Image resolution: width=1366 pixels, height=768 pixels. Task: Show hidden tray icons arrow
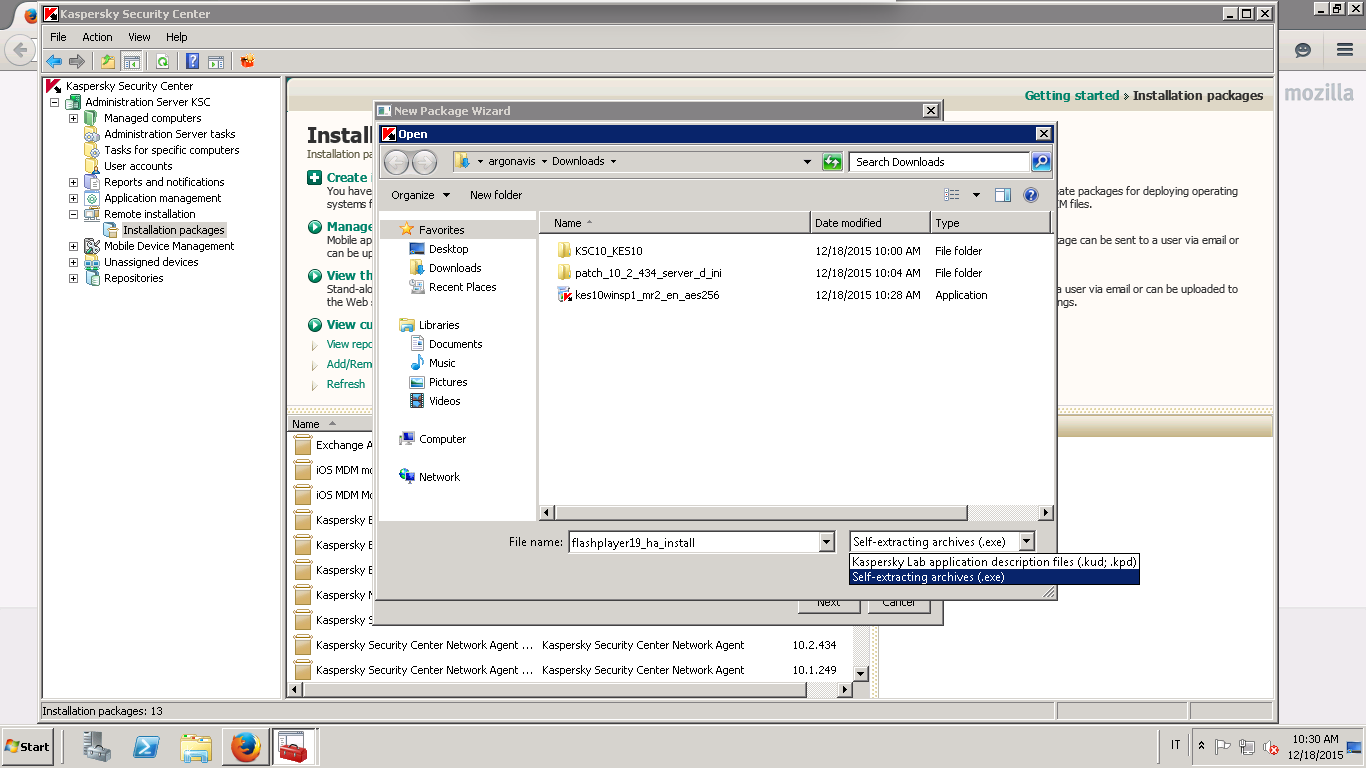[1201, 747]
